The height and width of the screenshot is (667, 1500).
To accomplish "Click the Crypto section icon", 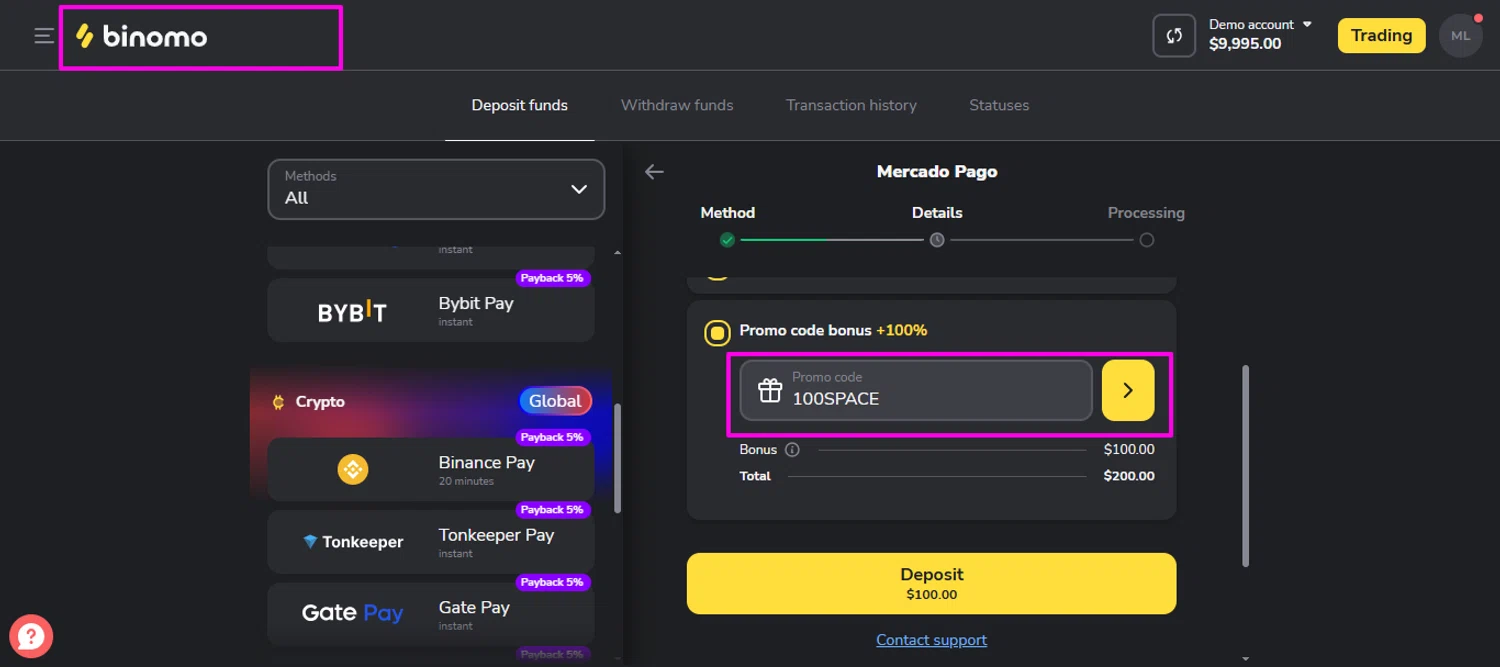I will tap(279, 402).
